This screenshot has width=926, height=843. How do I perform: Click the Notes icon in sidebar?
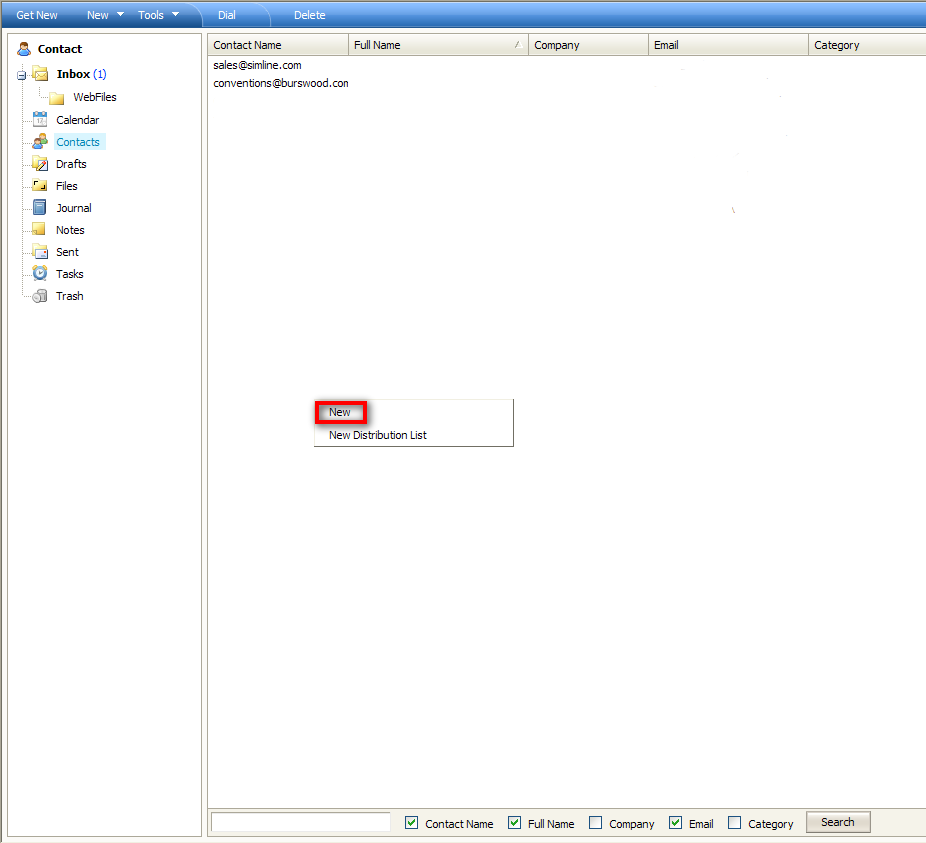(40, 230)
